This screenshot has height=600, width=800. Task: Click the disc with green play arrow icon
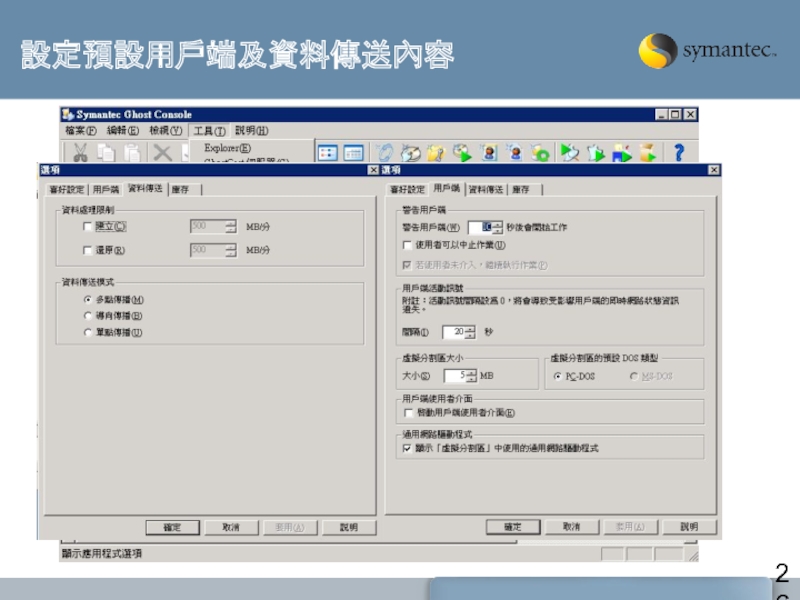[x=462, y=153]
